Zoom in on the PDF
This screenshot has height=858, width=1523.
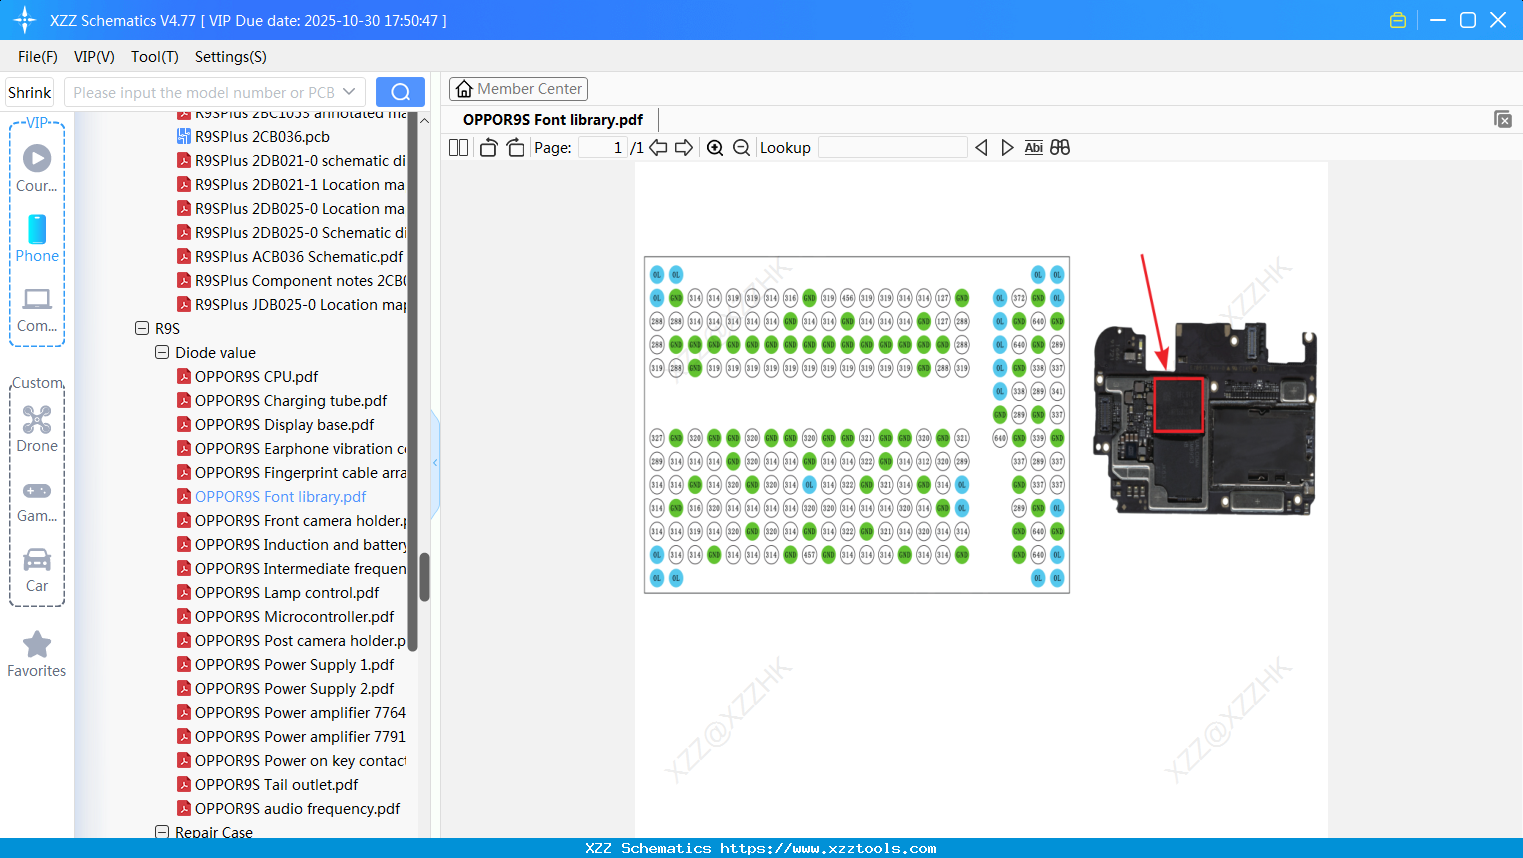coord(715,148)
